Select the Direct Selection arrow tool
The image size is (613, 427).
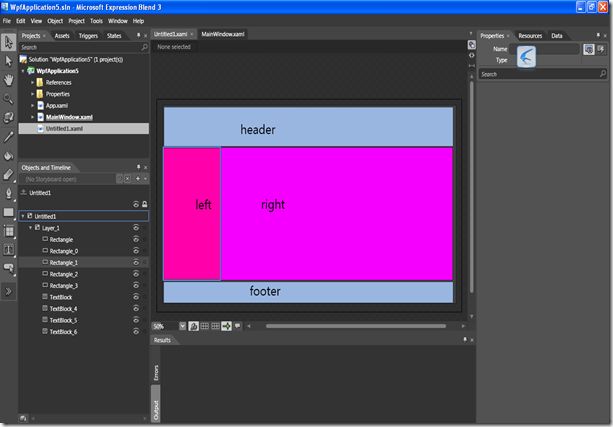coord(8,61)
